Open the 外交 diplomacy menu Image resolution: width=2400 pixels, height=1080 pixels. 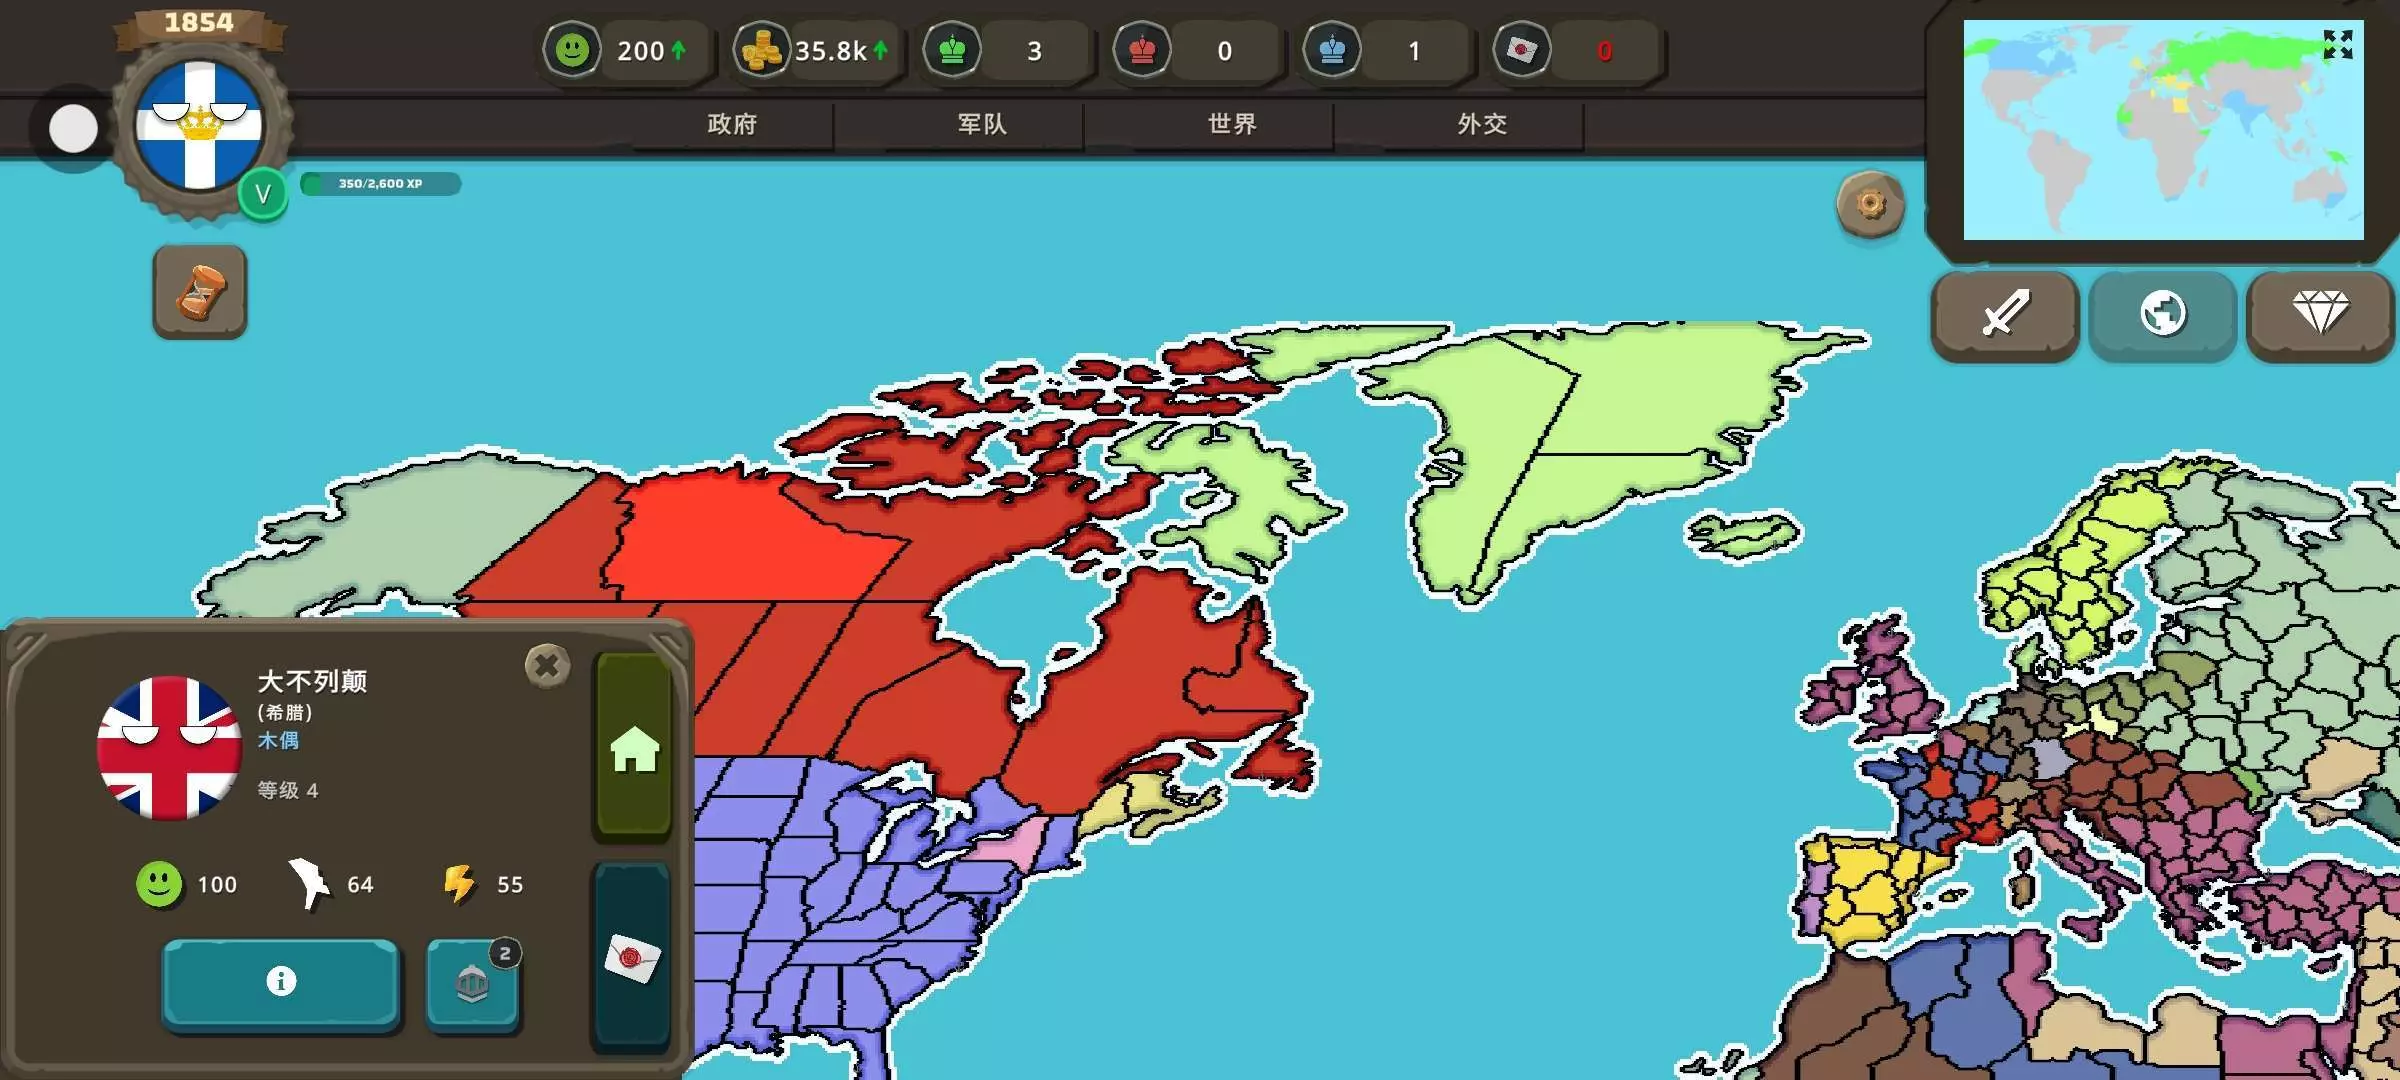(1482, 124)
